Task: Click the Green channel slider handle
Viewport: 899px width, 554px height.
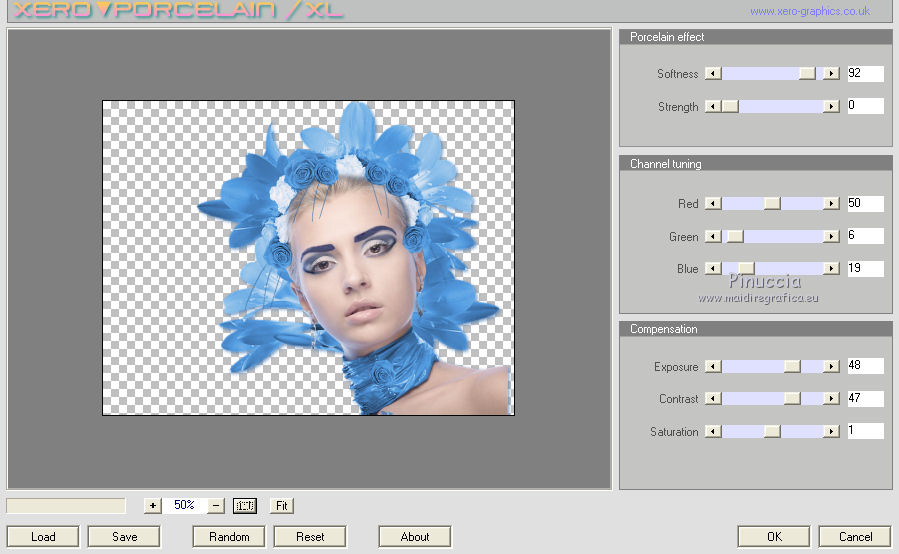Action: [x=735, y=237]
